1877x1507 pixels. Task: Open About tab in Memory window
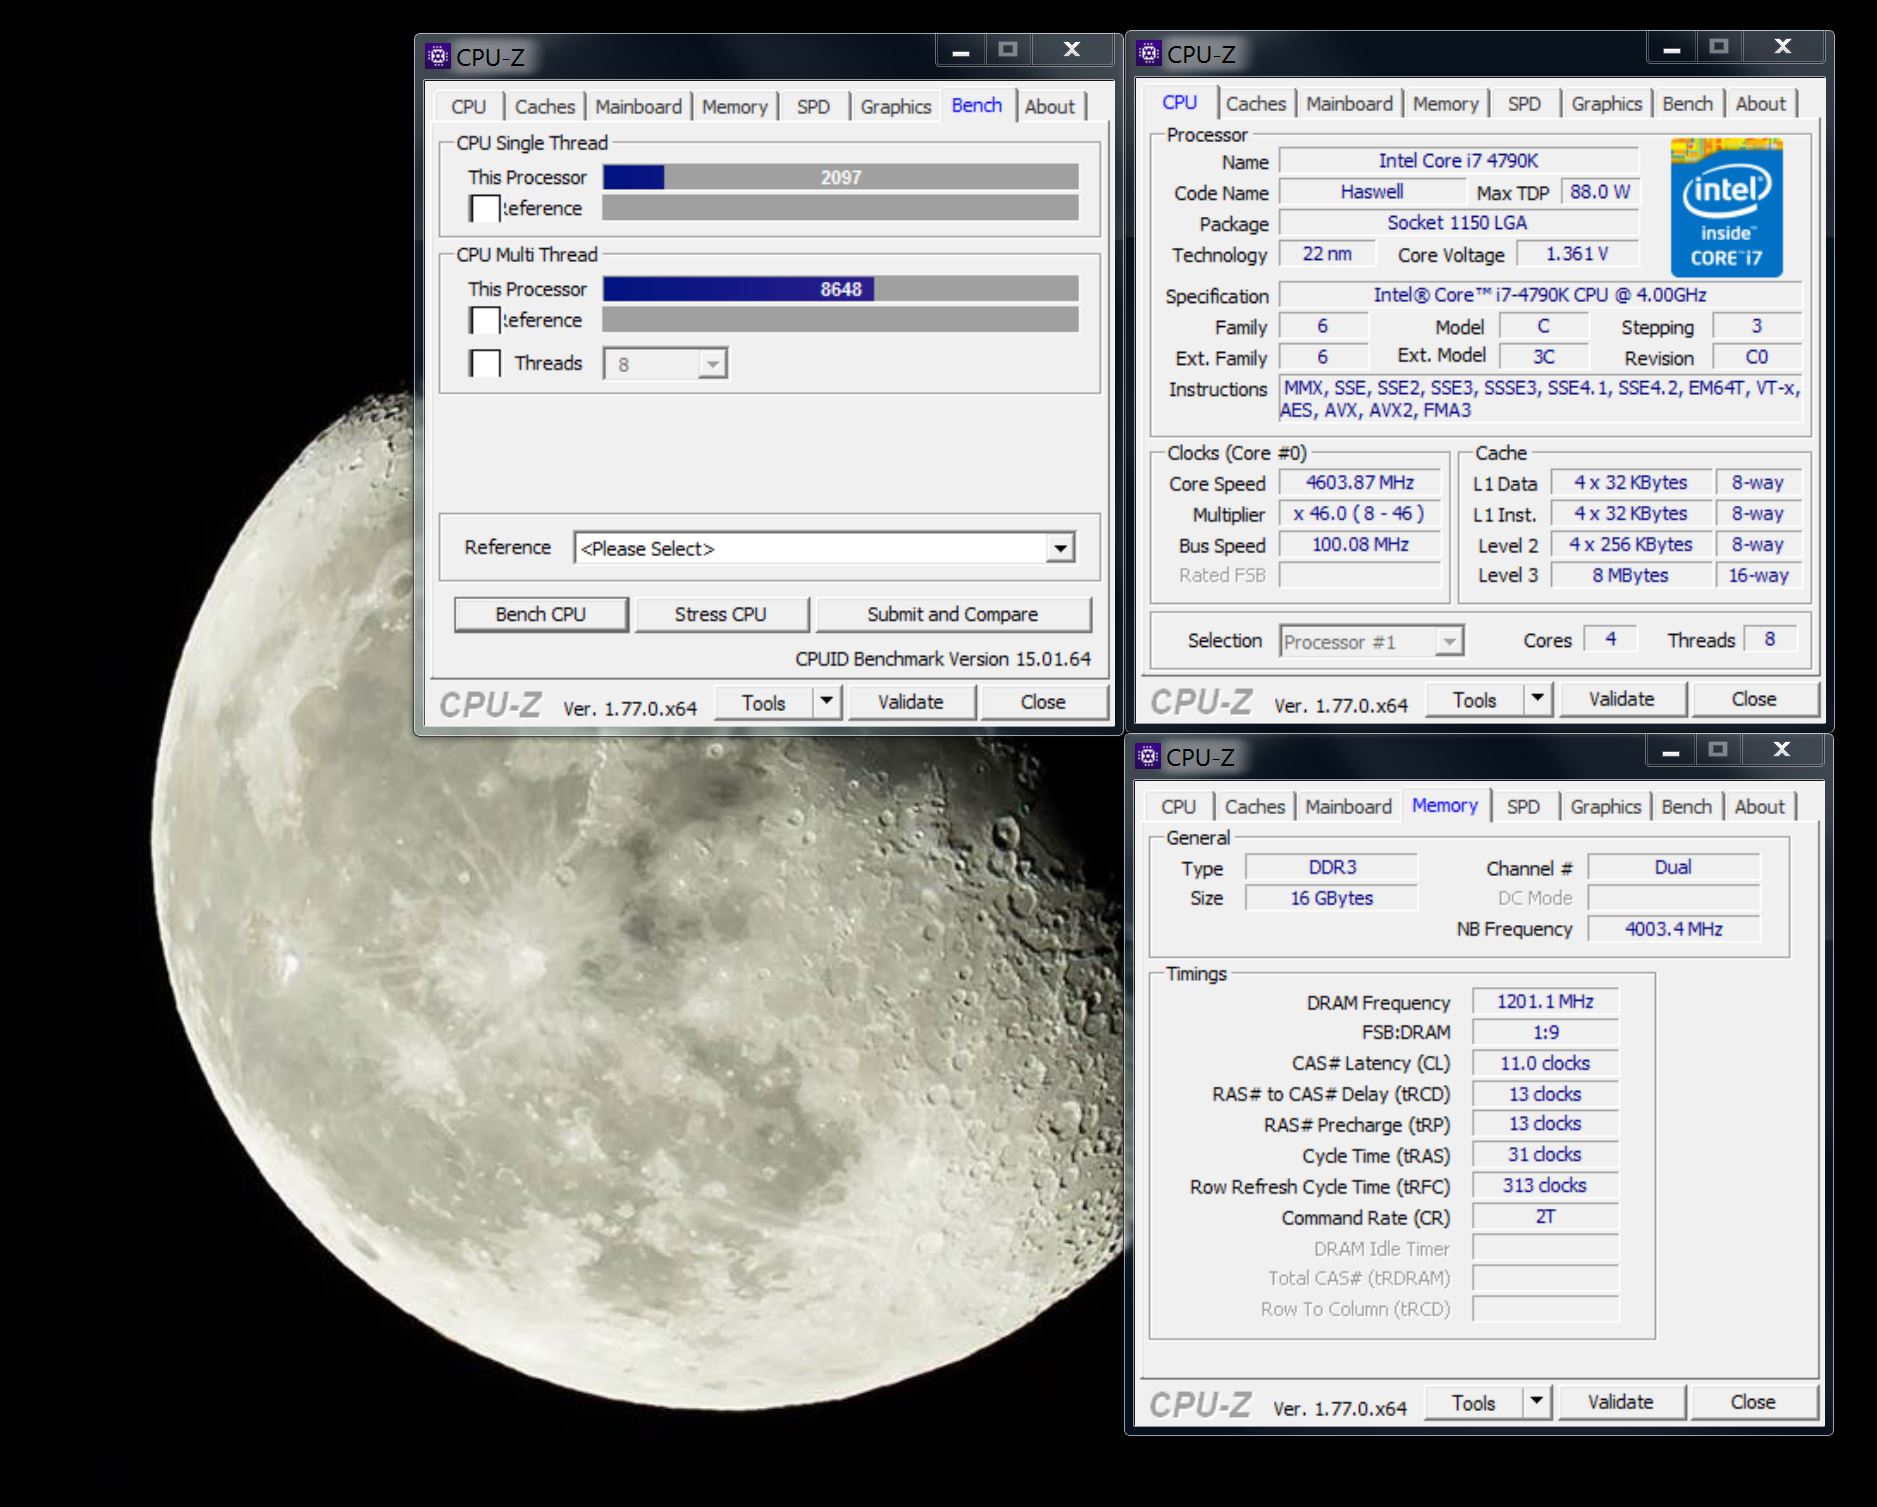pos(1760,807)
